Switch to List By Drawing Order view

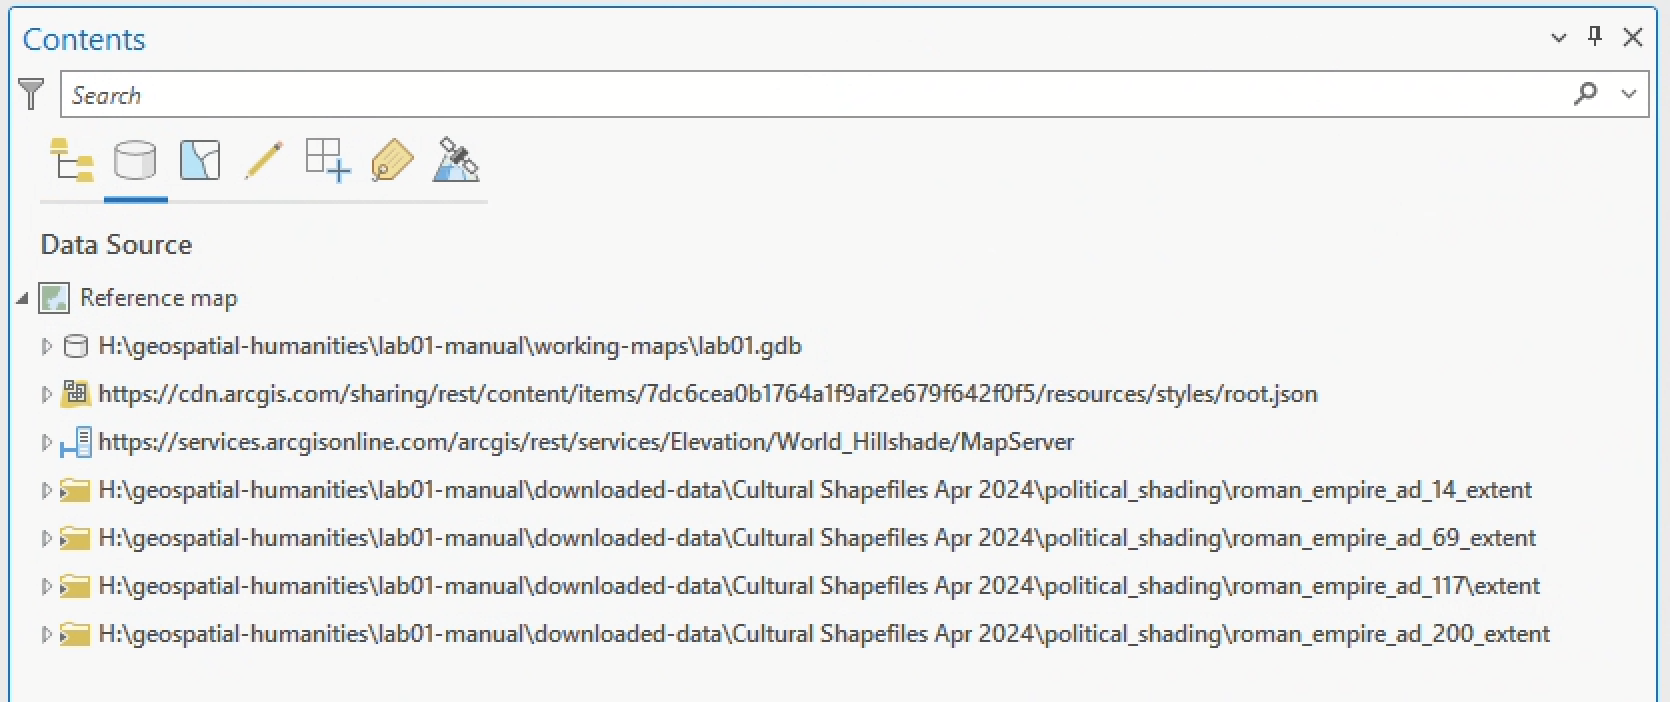[x=71, y=160]
